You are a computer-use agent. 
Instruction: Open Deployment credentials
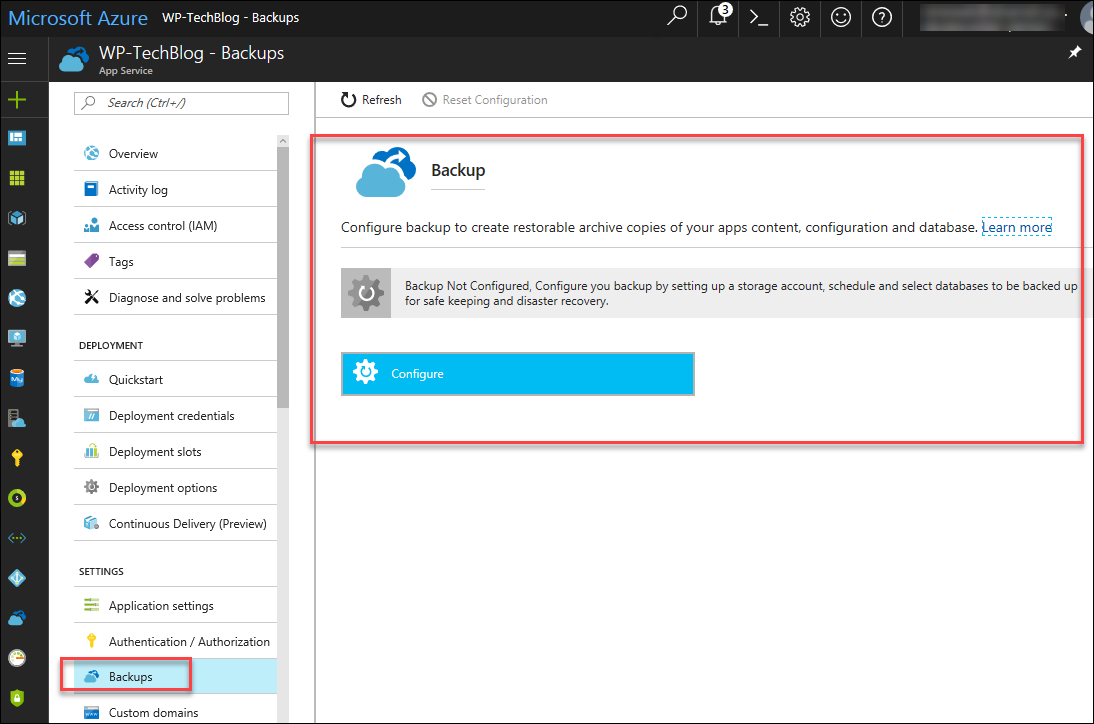[175, 416]
